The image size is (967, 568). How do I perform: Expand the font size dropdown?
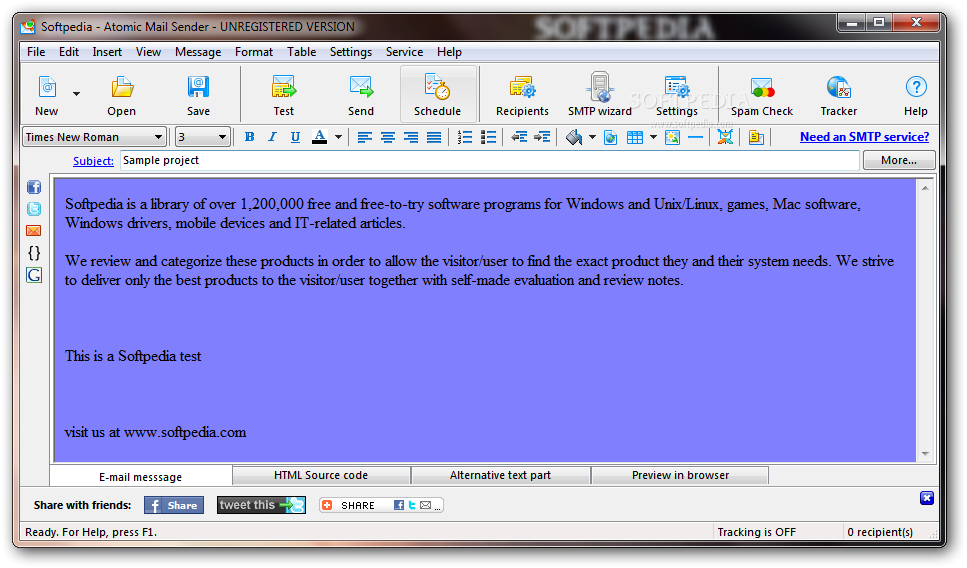pyautogui.click(x=221, y=137)
